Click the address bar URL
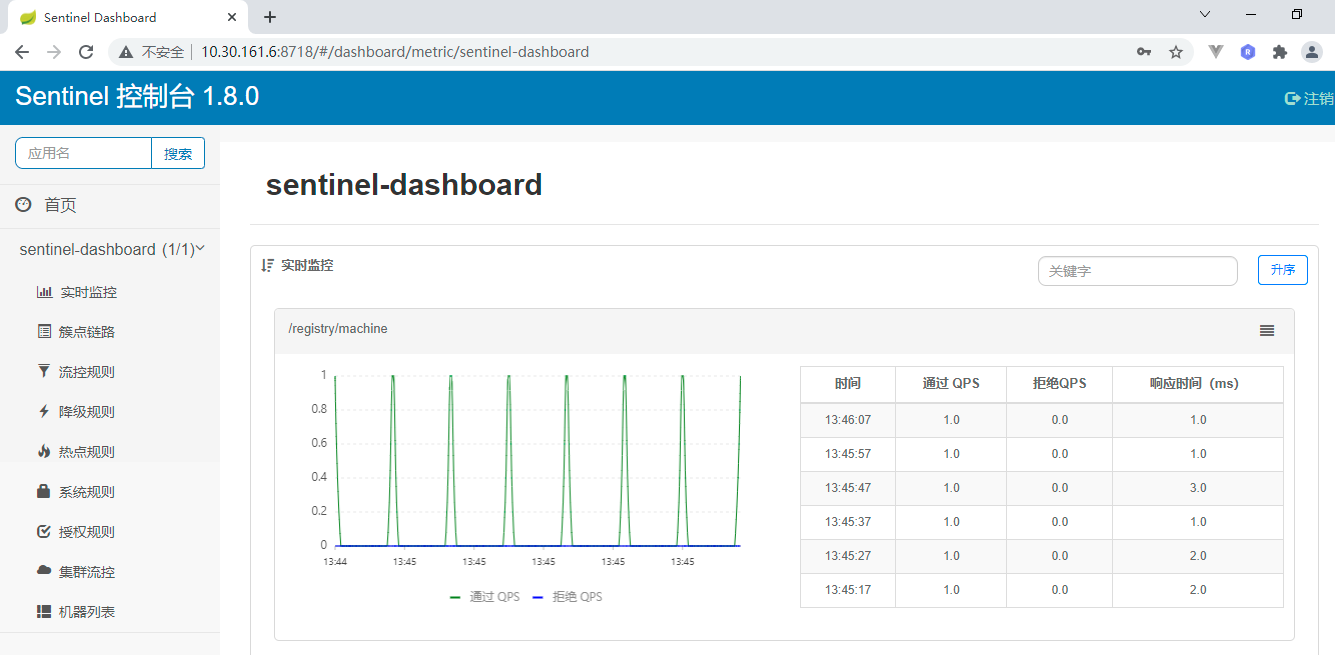Viewport: 1335px width, 655px height. click(395, 52)
